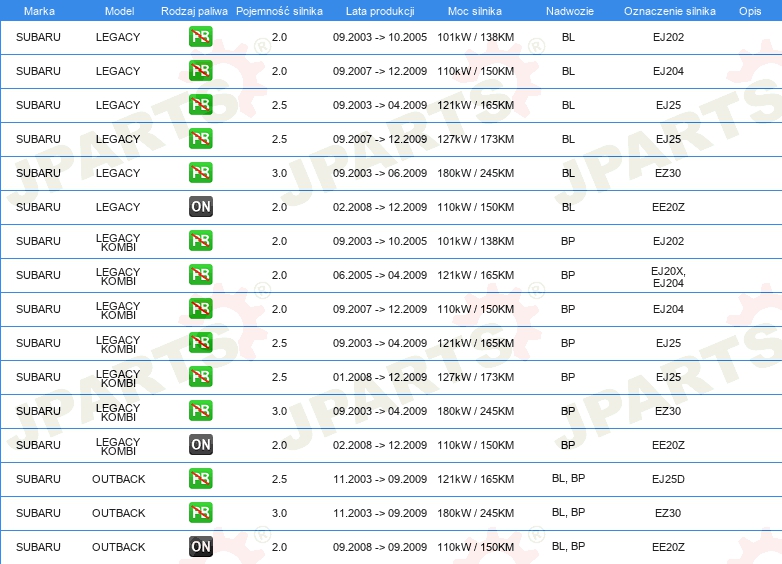This screenshot has height=564, width=782.
Task: Click 180kW / 245KM in Outback row
Action: coord(475,513)
